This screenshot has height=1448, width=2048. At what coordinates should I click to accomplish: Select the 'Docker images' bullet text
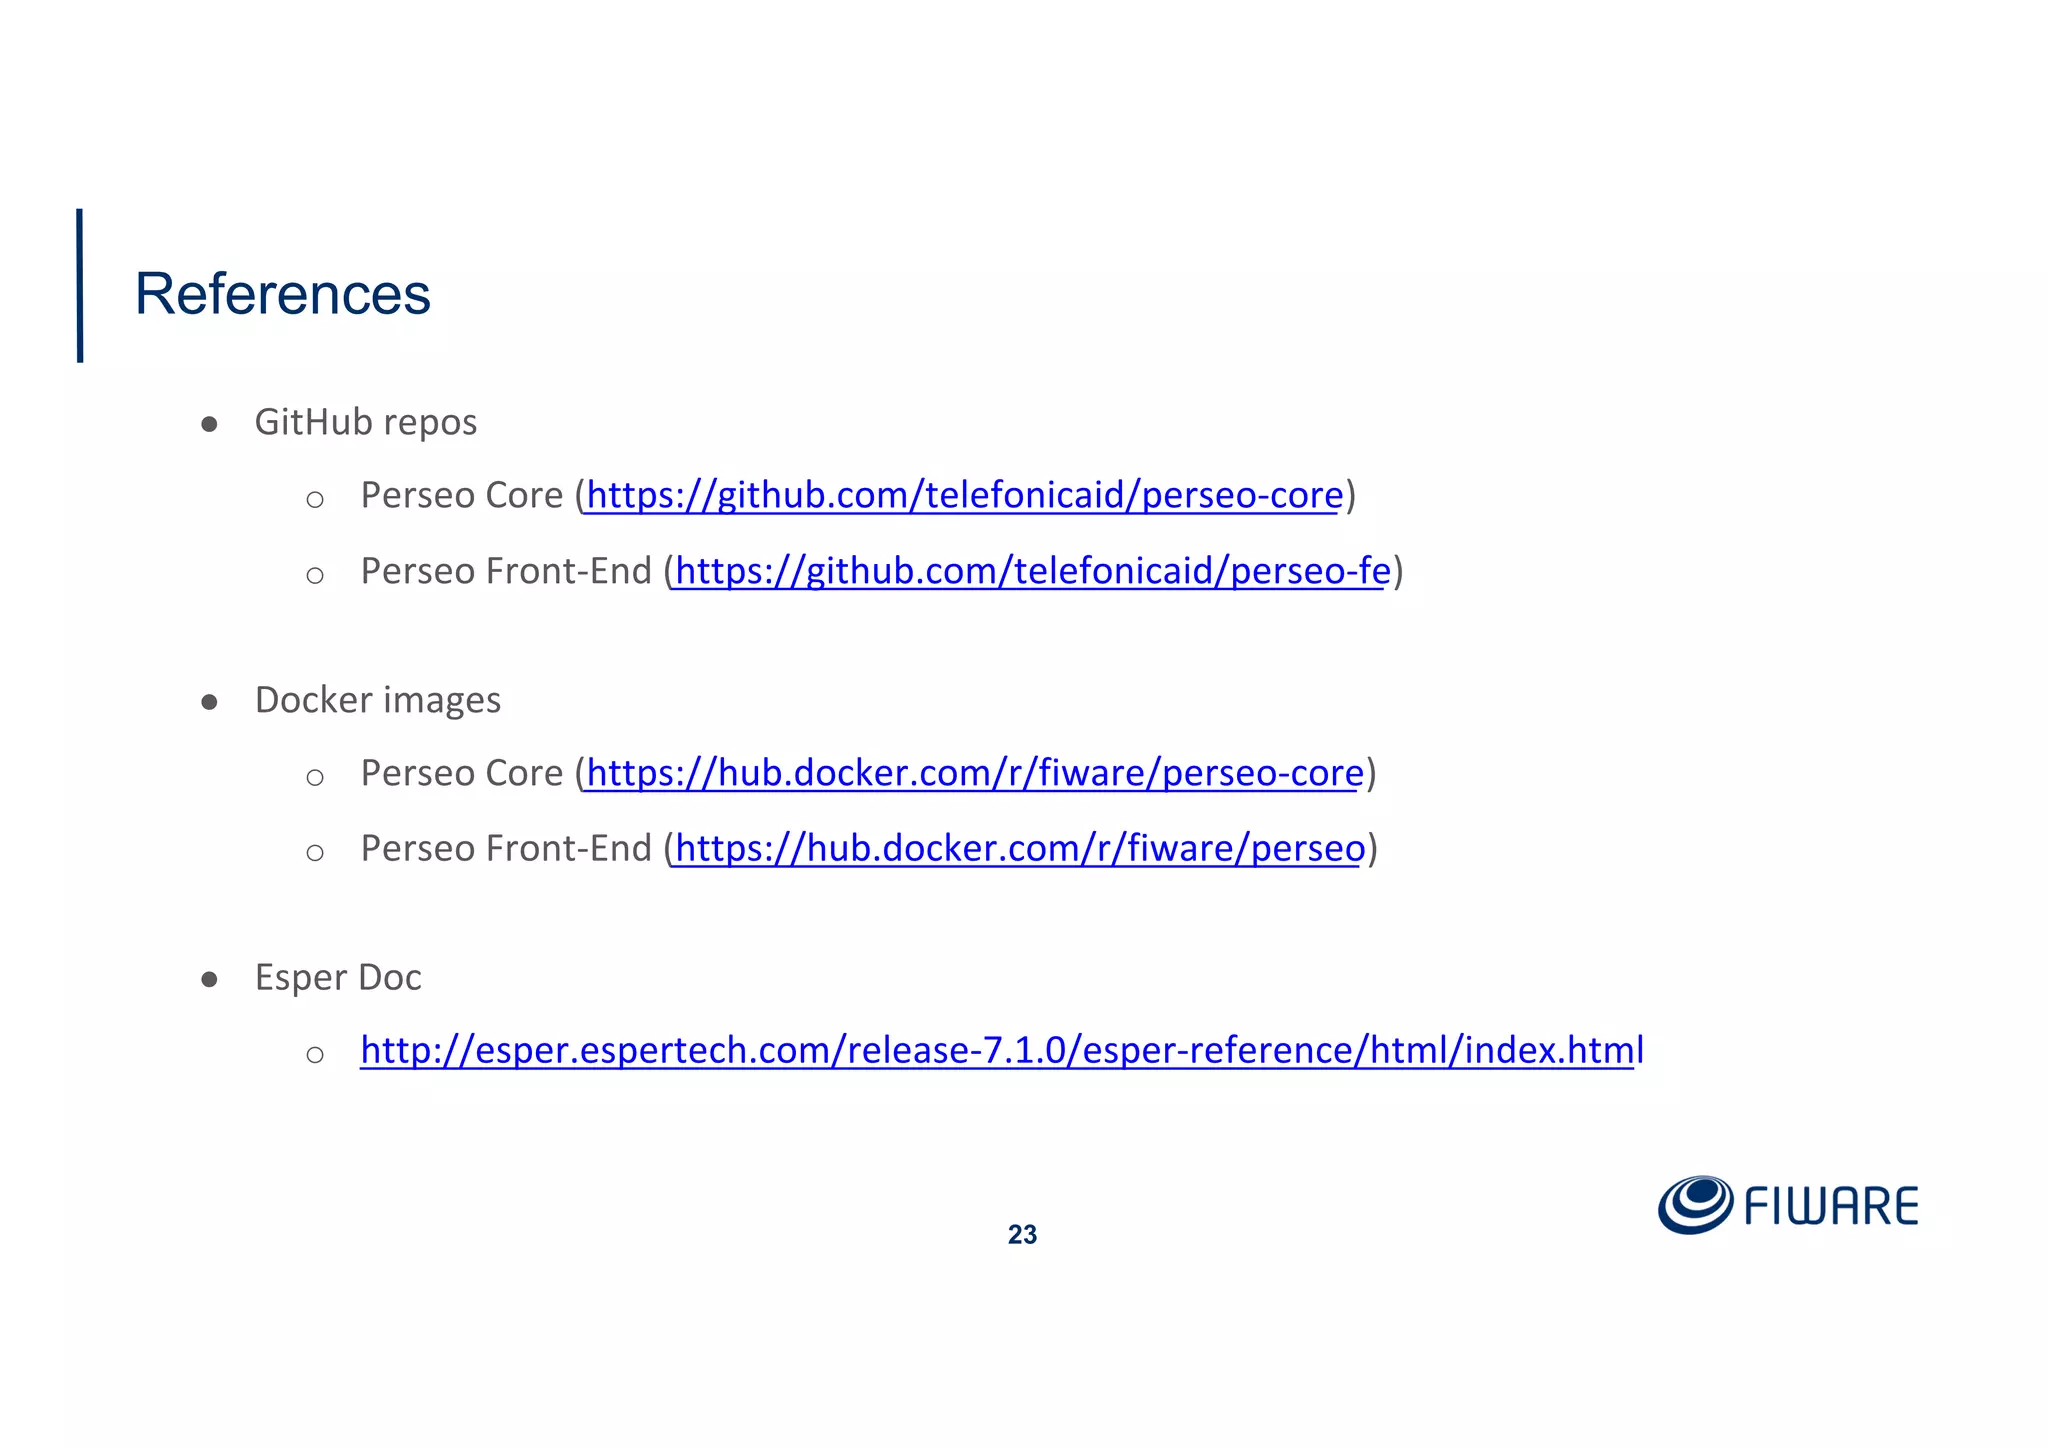pos(378,700)
